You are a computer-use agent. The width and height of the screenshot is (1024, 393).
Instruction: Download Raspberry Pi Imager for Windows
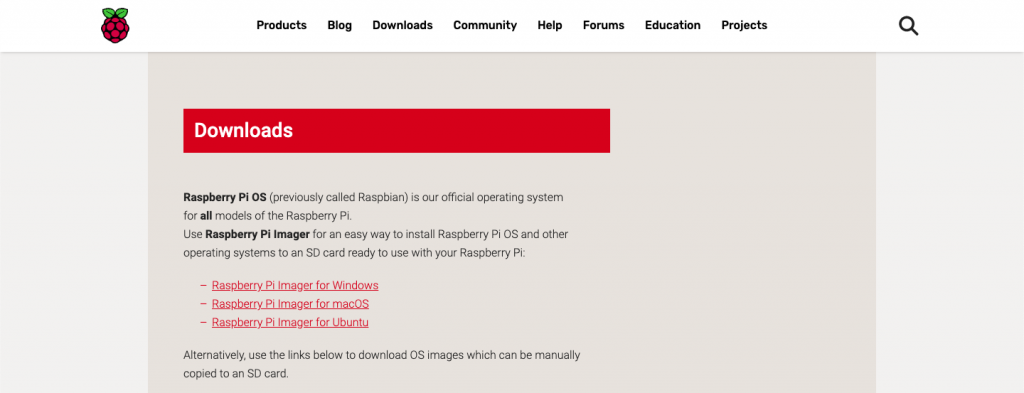[295, 285]
